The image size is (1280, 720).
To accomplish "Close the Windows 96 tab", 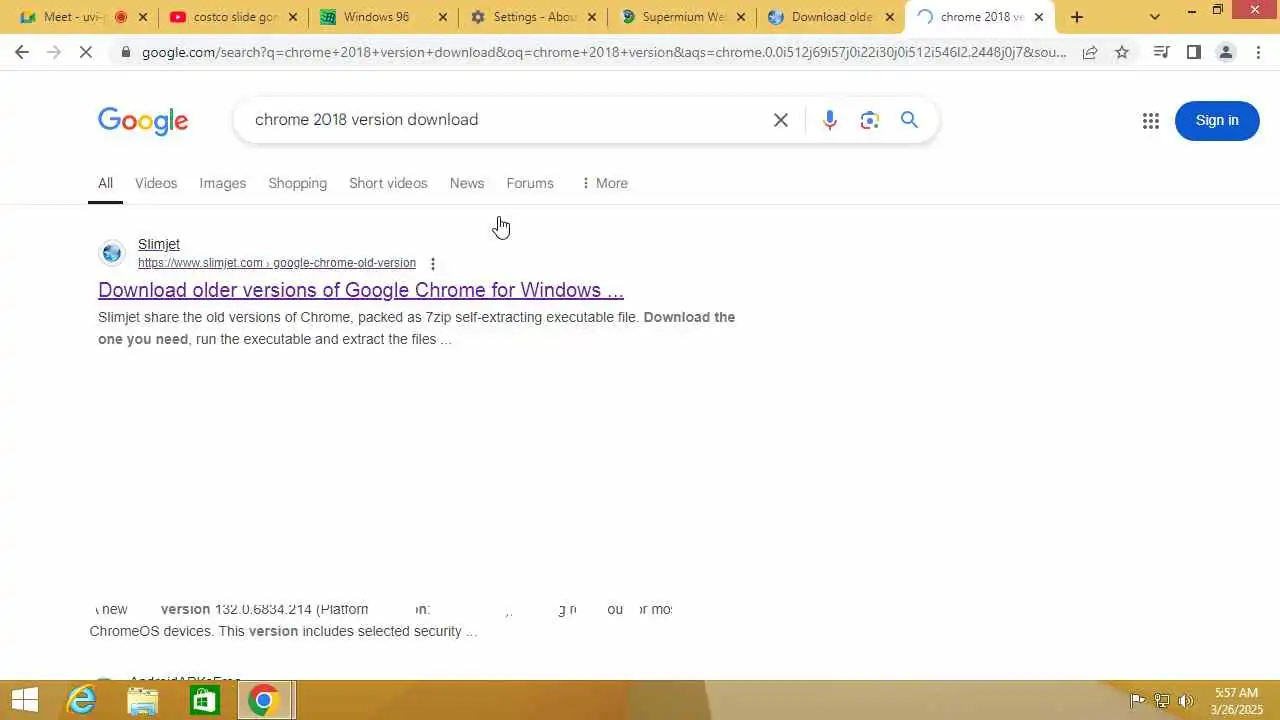I will tap(443, 17).
